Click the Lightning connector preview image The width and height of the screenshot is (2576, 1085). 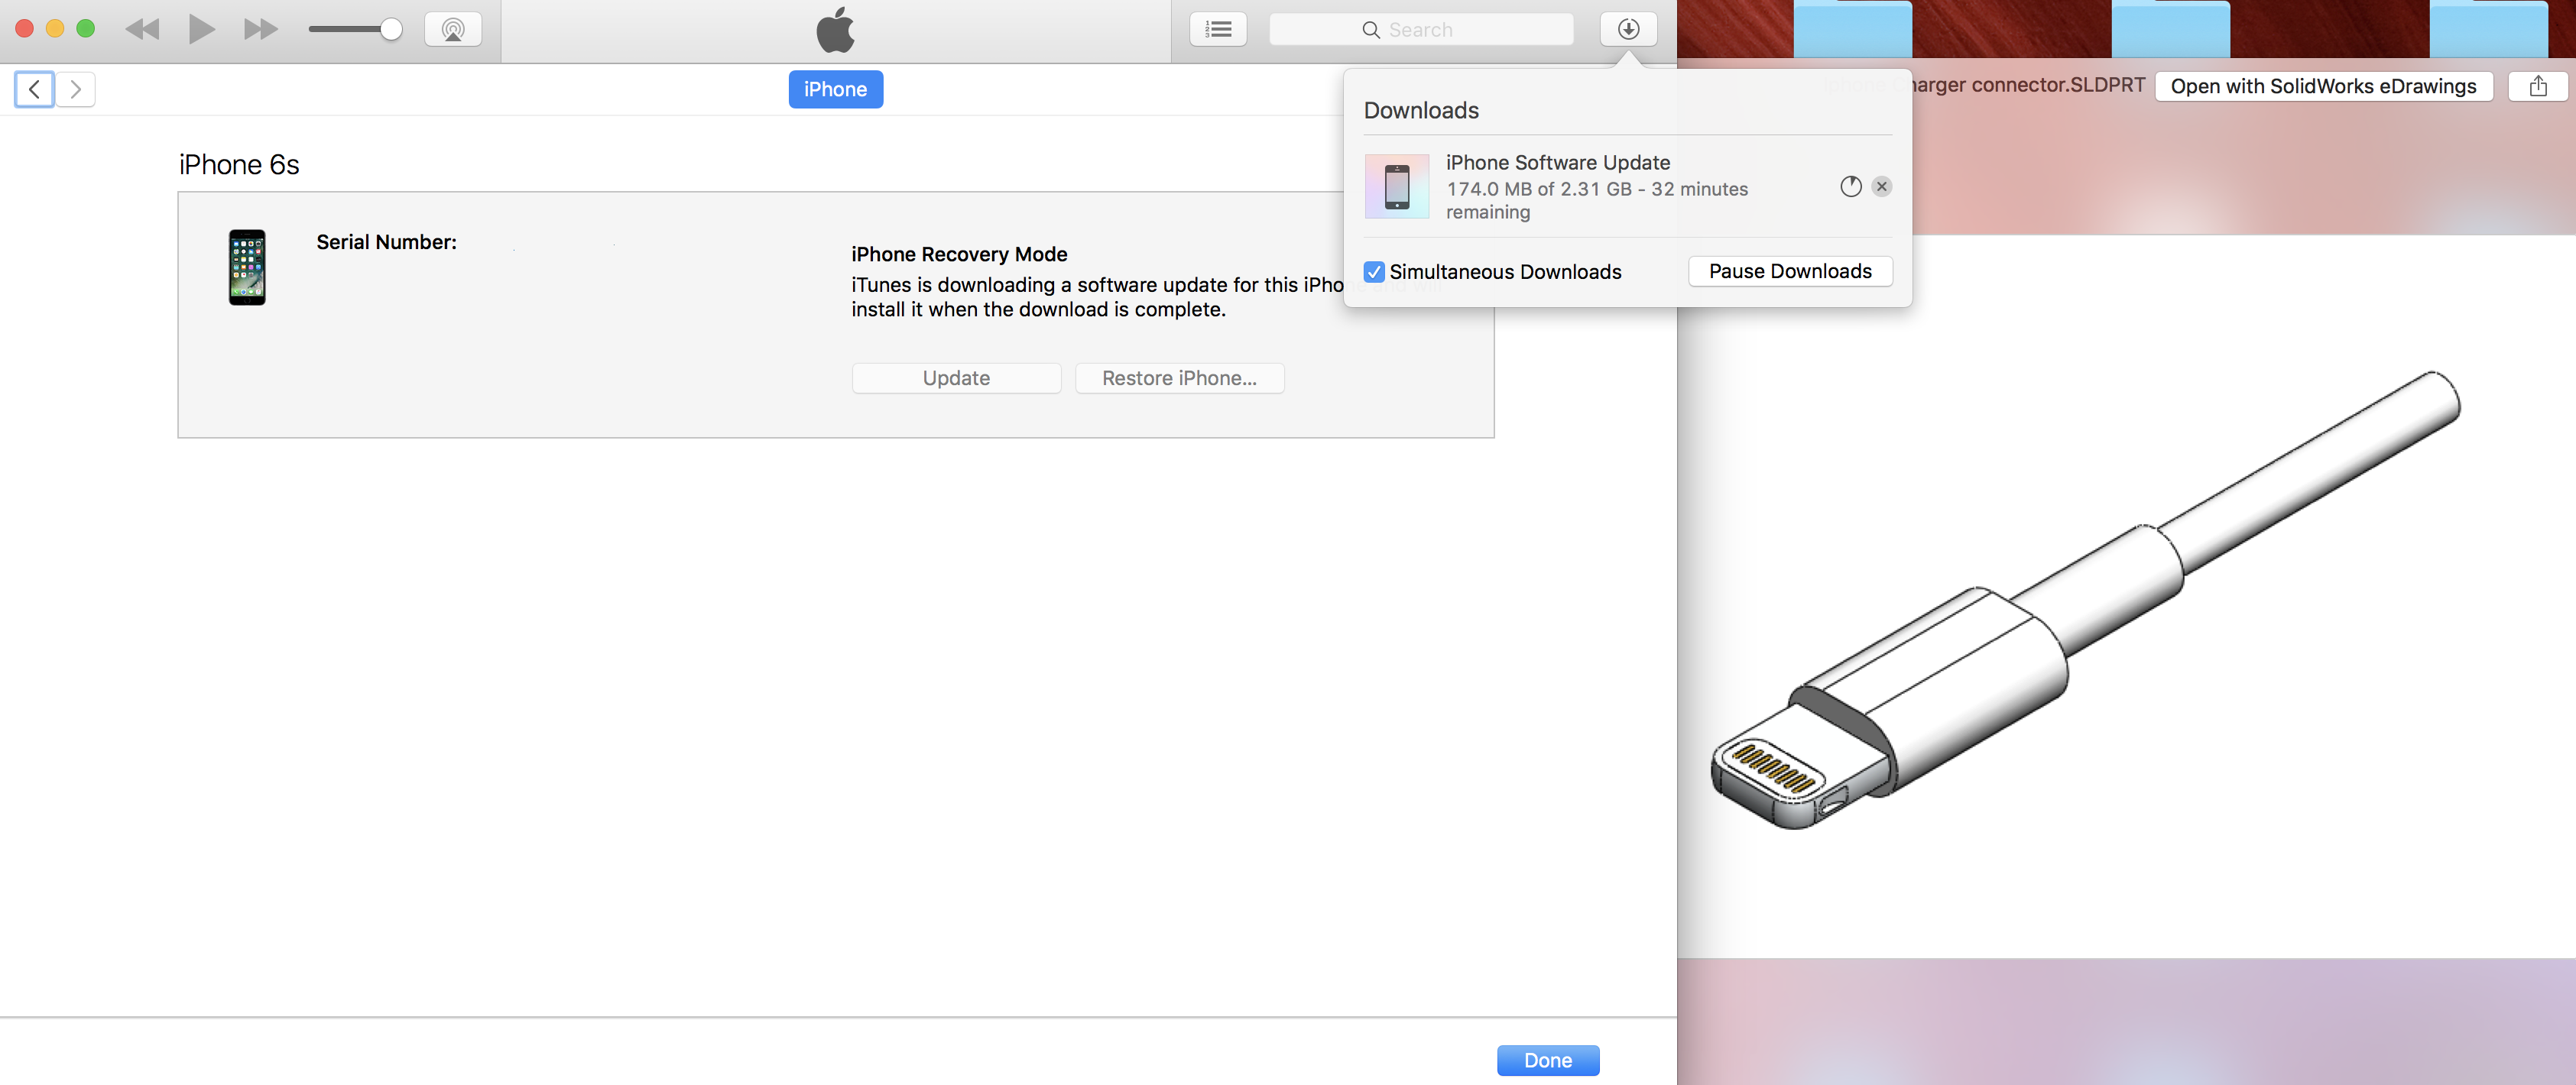click(2086, 600)
